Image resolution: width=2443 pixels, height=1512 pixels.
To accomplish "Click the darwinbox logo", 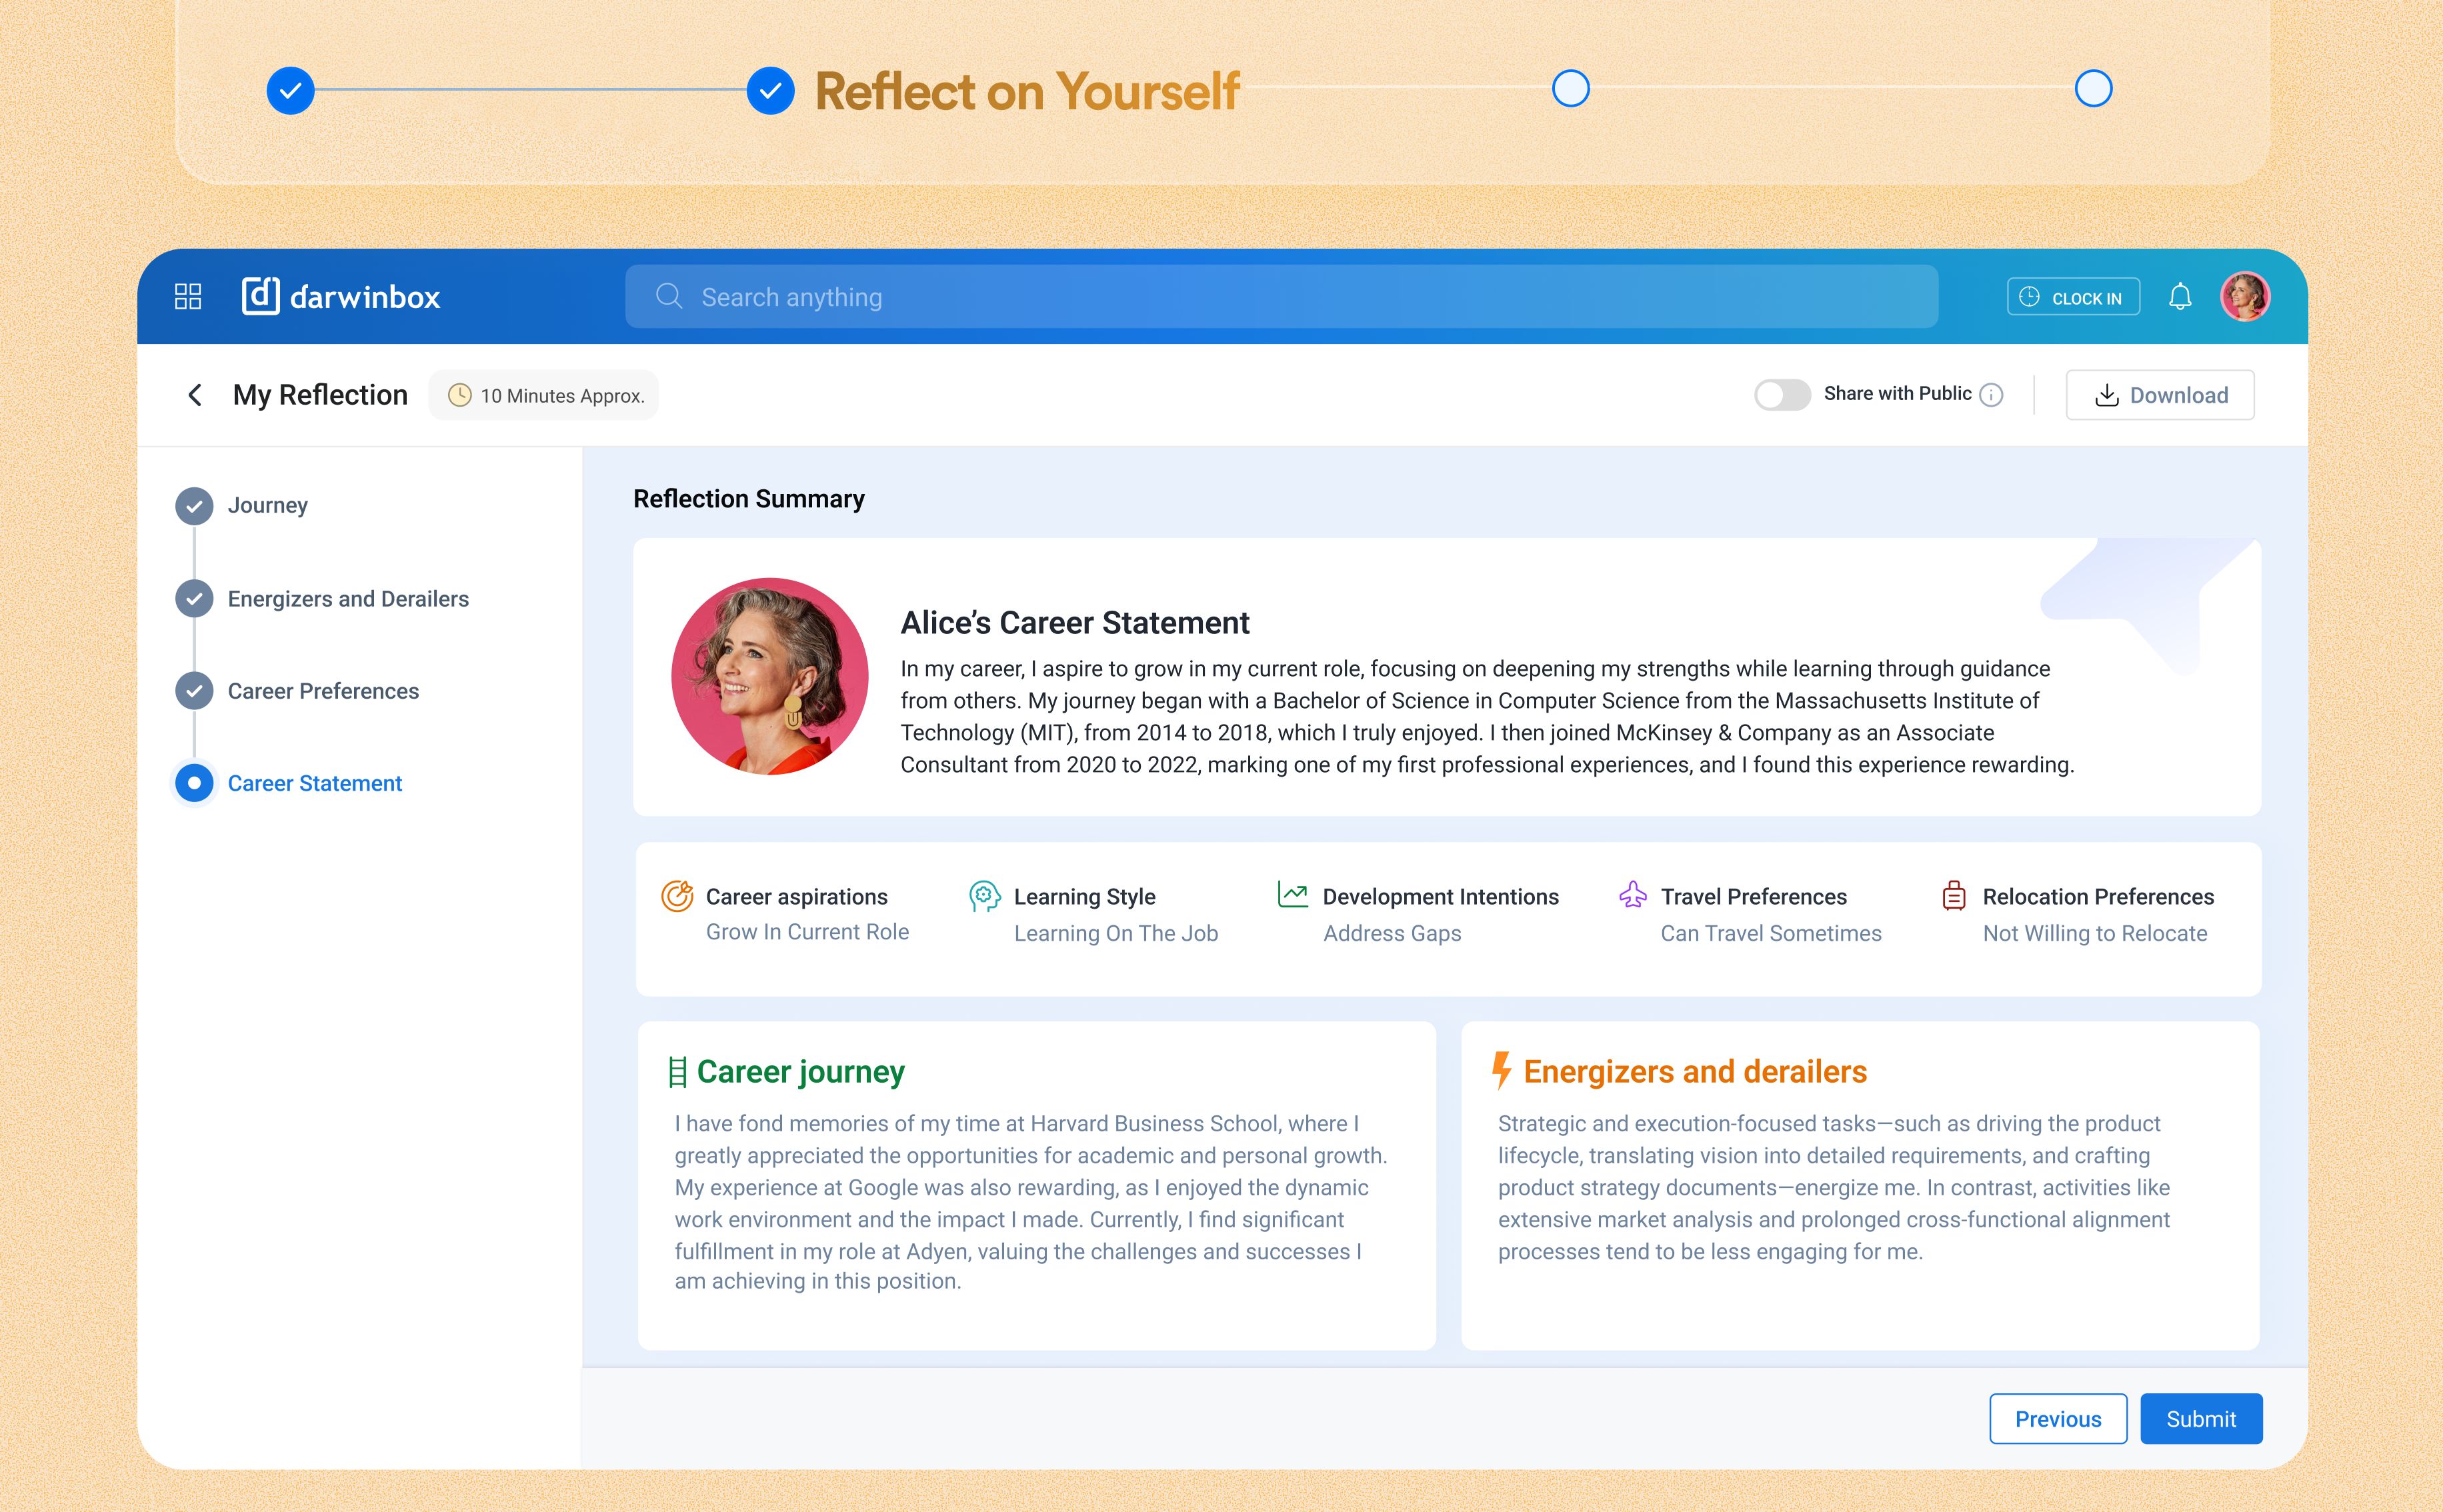I will [341, 296].
